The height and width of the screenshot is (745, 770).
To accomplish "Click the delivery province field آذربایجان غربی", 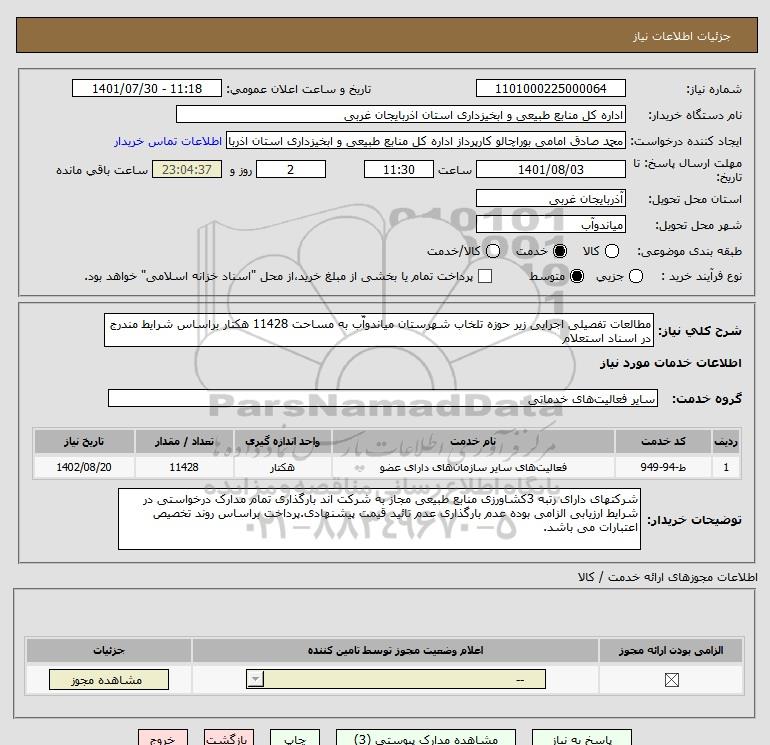I will [550, 198].
